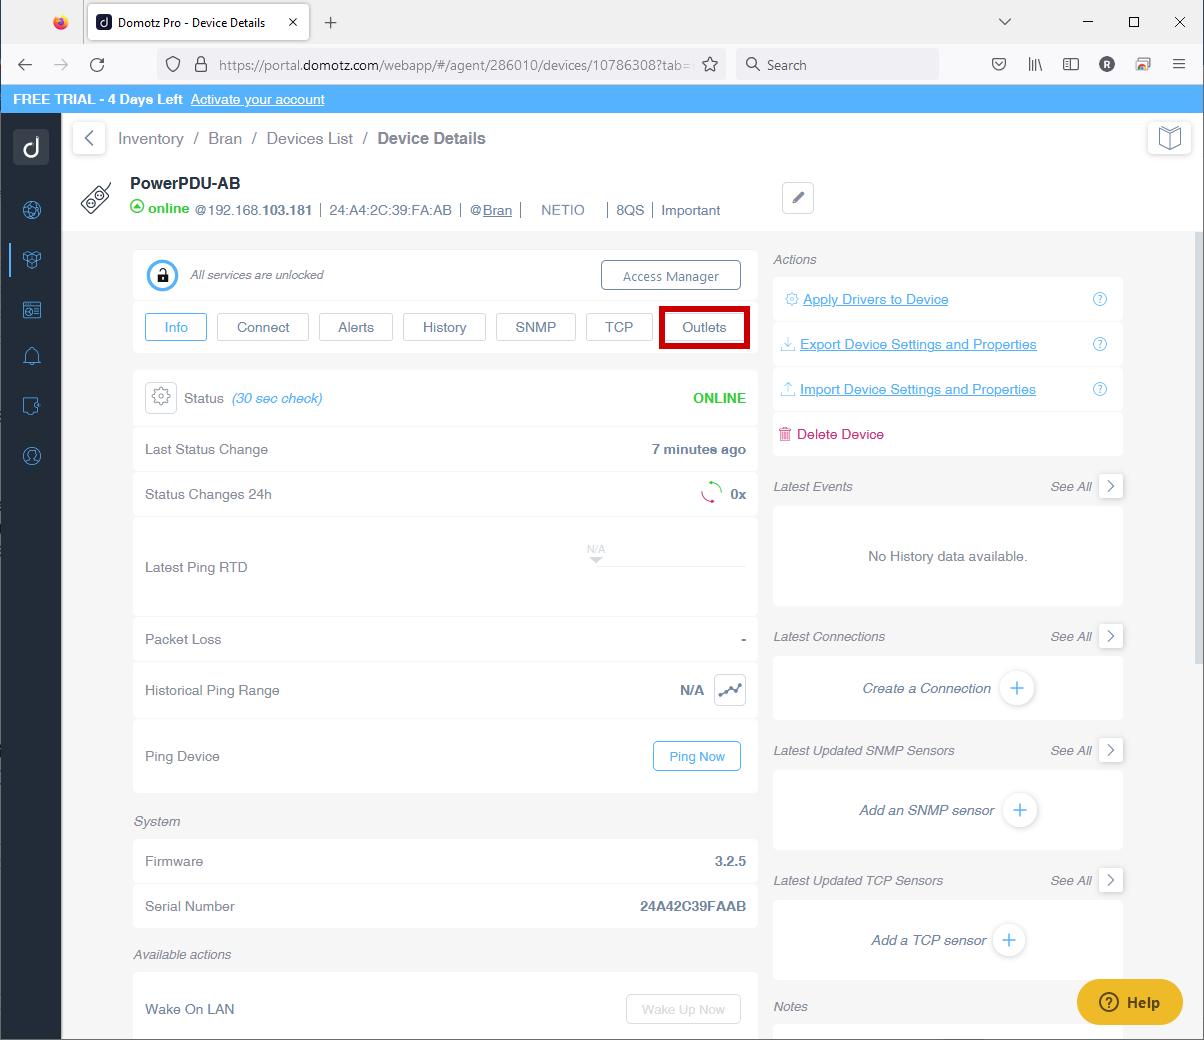Click the back arrow next to Inventory
Image resolution: width=1204 pixels, height=1040 pixels.
(89, 138)
